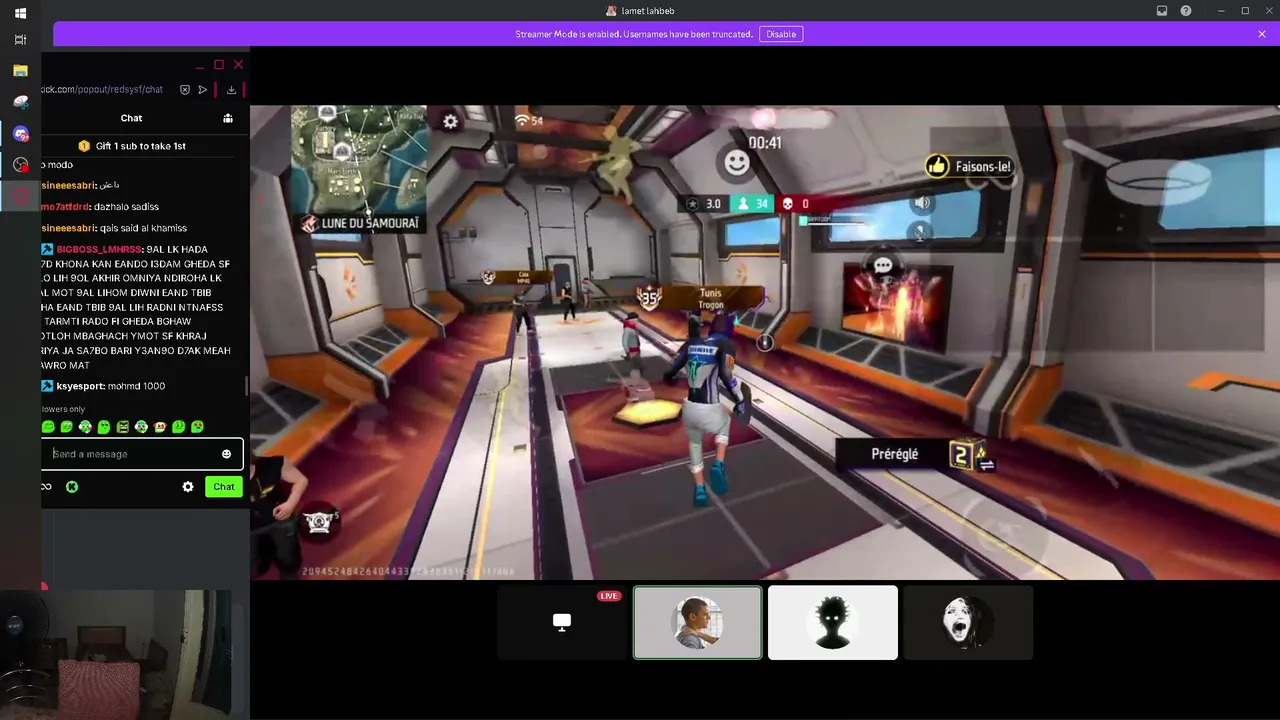This screenshot has width=1280, height=720.
Task: Click the chat message 'qais said al khamiss'
Action: [x=144, y=228]
